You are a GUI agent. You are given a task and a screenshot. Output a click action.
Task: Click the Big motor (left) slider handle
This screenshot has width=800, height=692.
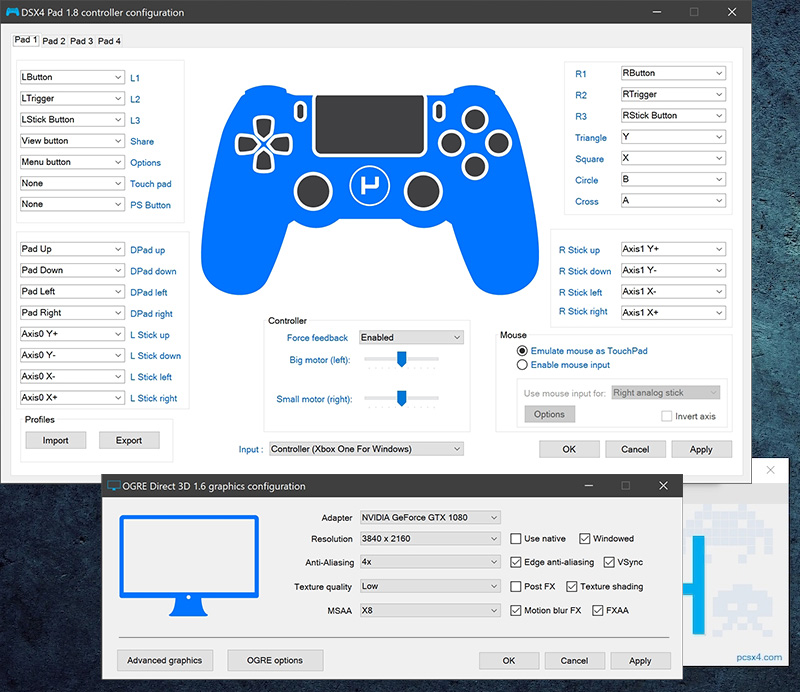(401, 359)
